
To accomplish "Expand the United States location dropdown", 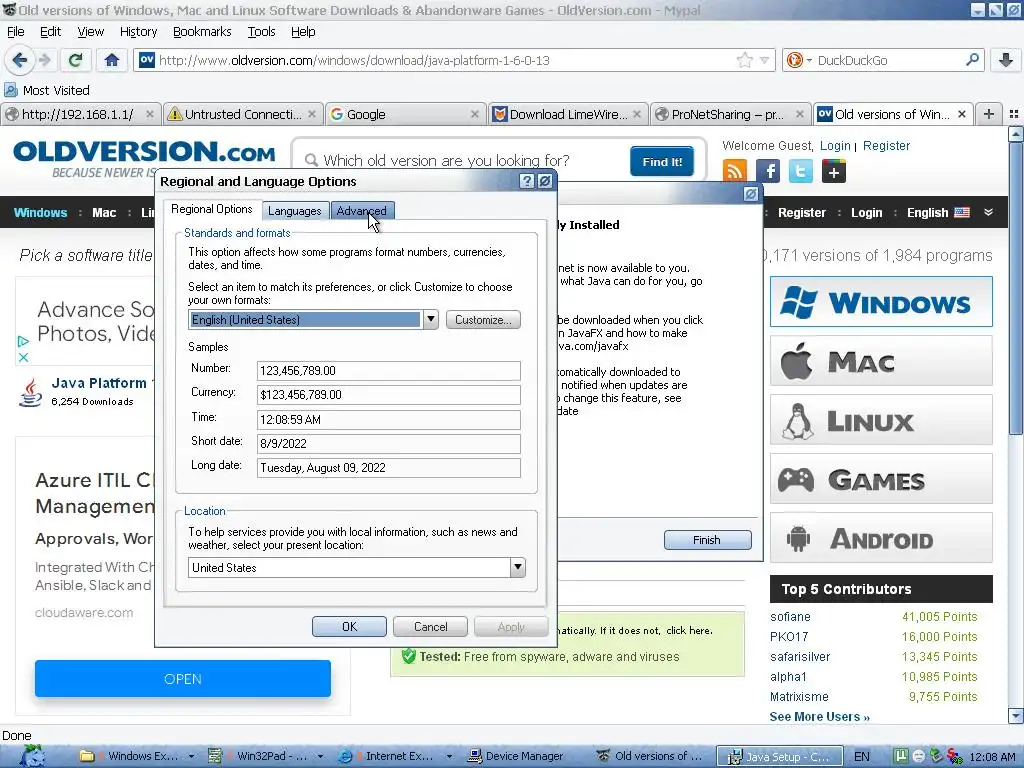I will tap(517, 567).
